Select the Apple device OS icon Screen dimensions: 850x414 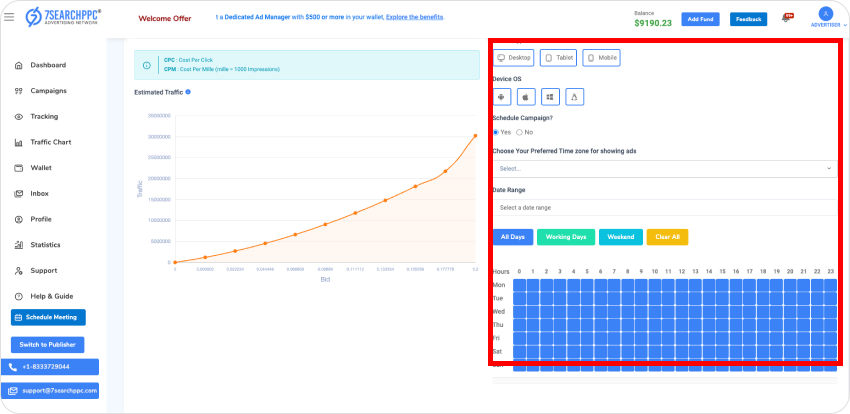(526, 97)
